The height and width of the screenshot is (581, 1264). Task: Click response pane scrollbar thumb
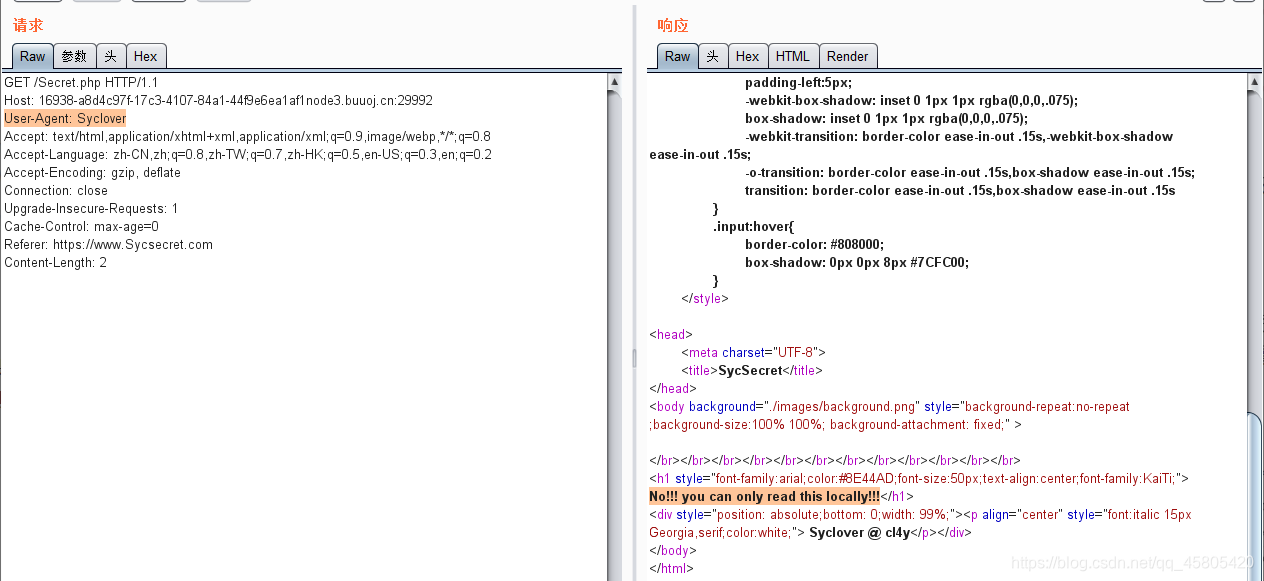1255,495
